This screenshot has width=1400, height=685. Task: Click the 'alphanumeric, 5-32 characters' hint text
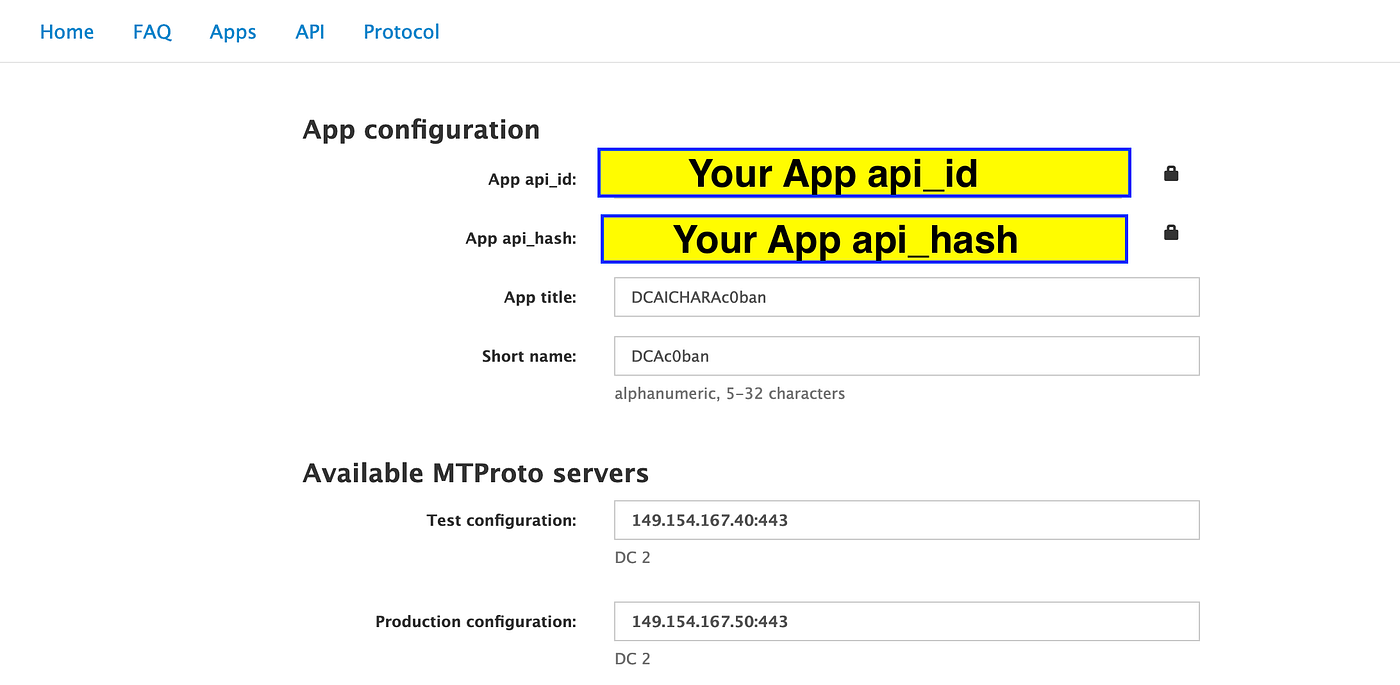[x=730, y=394]
